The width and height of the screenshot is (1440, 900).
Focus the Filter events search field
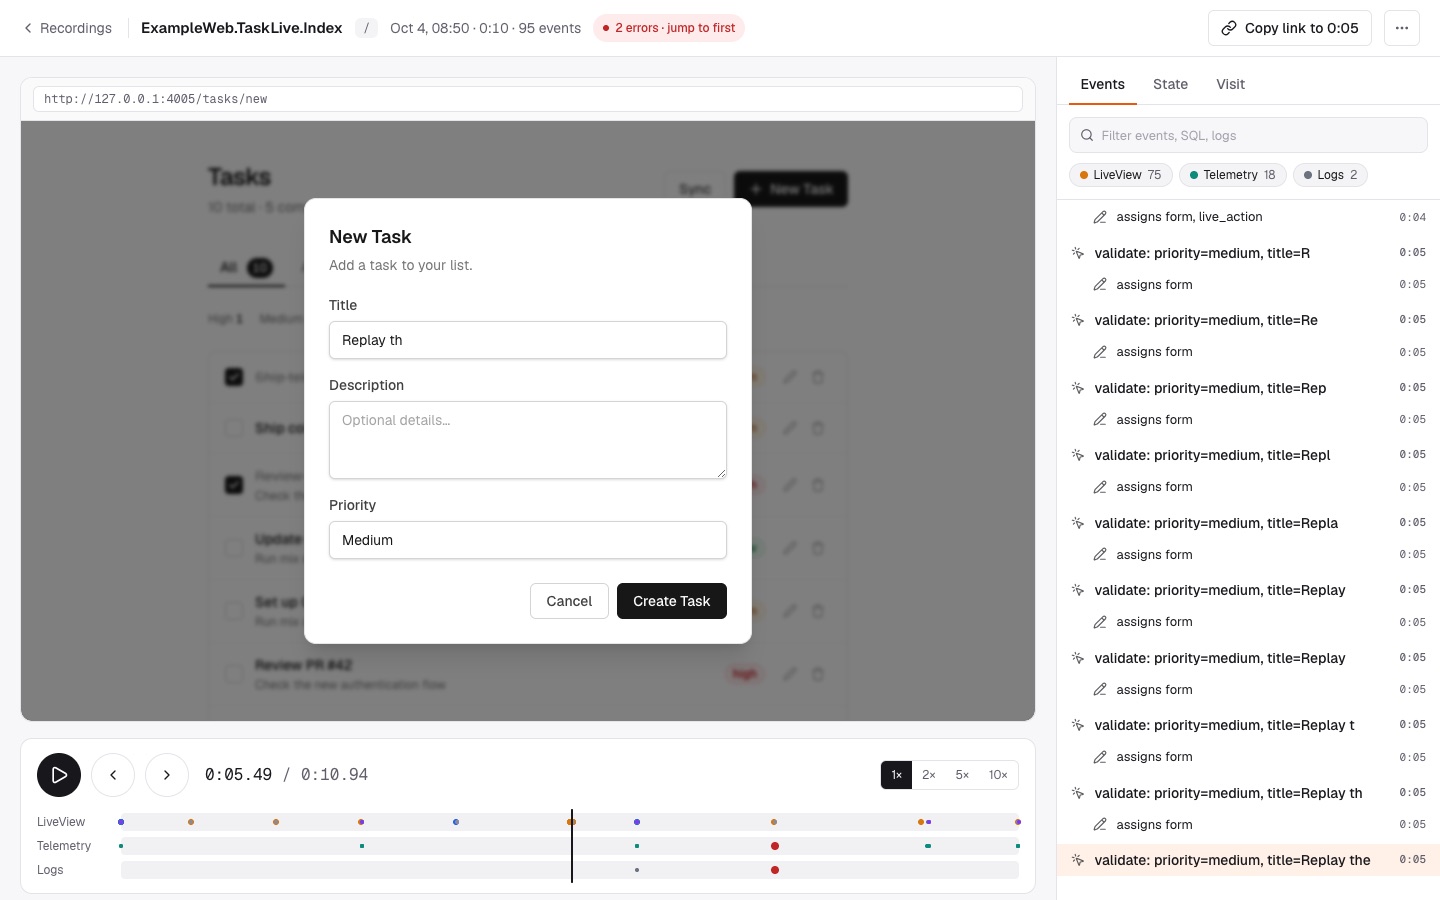(x=1248, y=135)
